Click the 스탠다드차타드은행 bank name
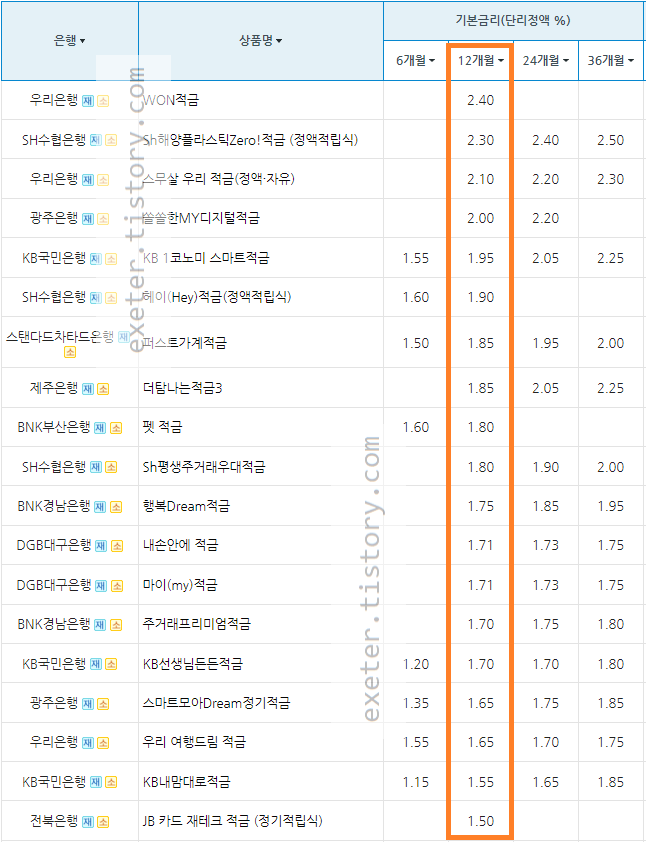 tap(60, 337)
